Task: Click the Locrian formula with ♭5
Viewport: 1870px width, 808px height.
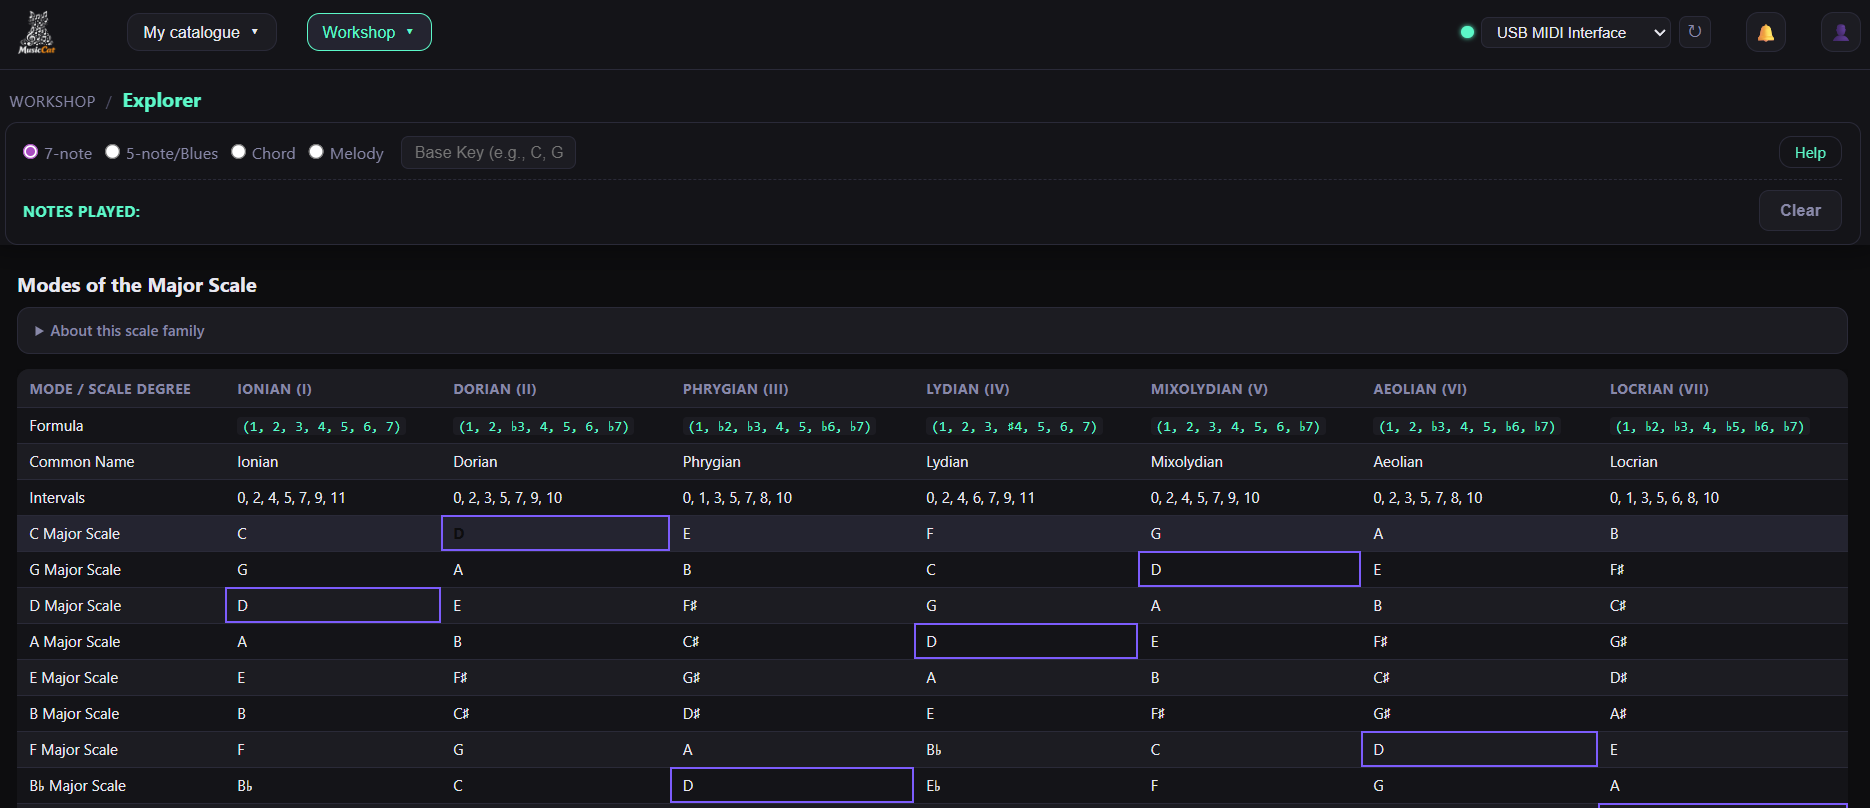Action: (1710, 426)
